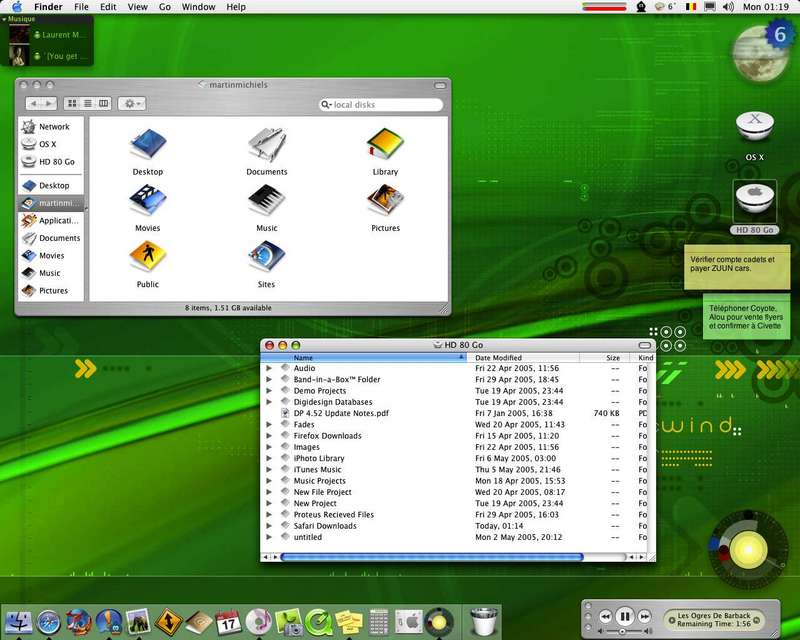Open the Sites folder icon
This screenshot has width=800, height=640.
point(267,256)
